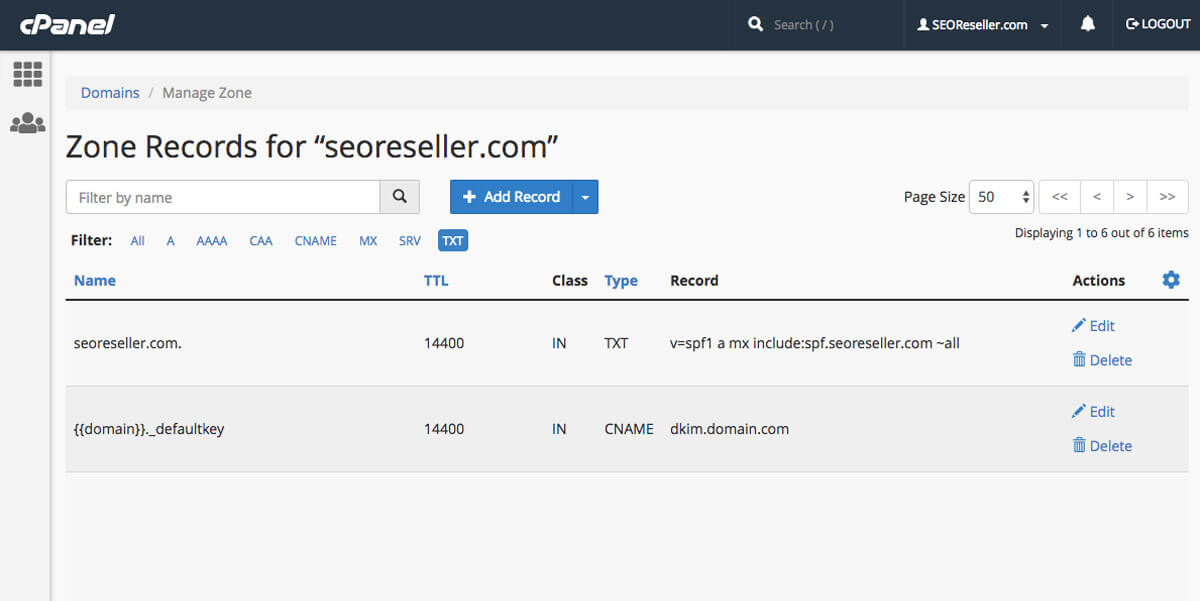Open the user accounts icon in sidebar

pyautogui.click(x=27, y=122)
